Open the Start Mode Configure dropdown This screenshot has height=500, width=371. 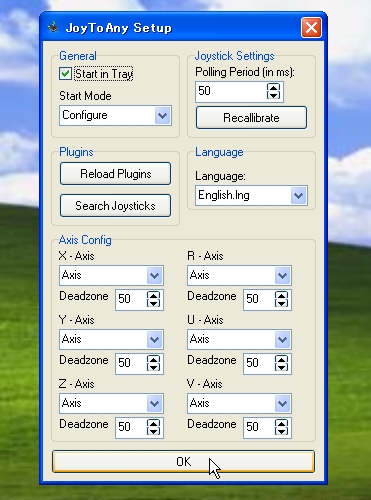(x=115, y=115)
